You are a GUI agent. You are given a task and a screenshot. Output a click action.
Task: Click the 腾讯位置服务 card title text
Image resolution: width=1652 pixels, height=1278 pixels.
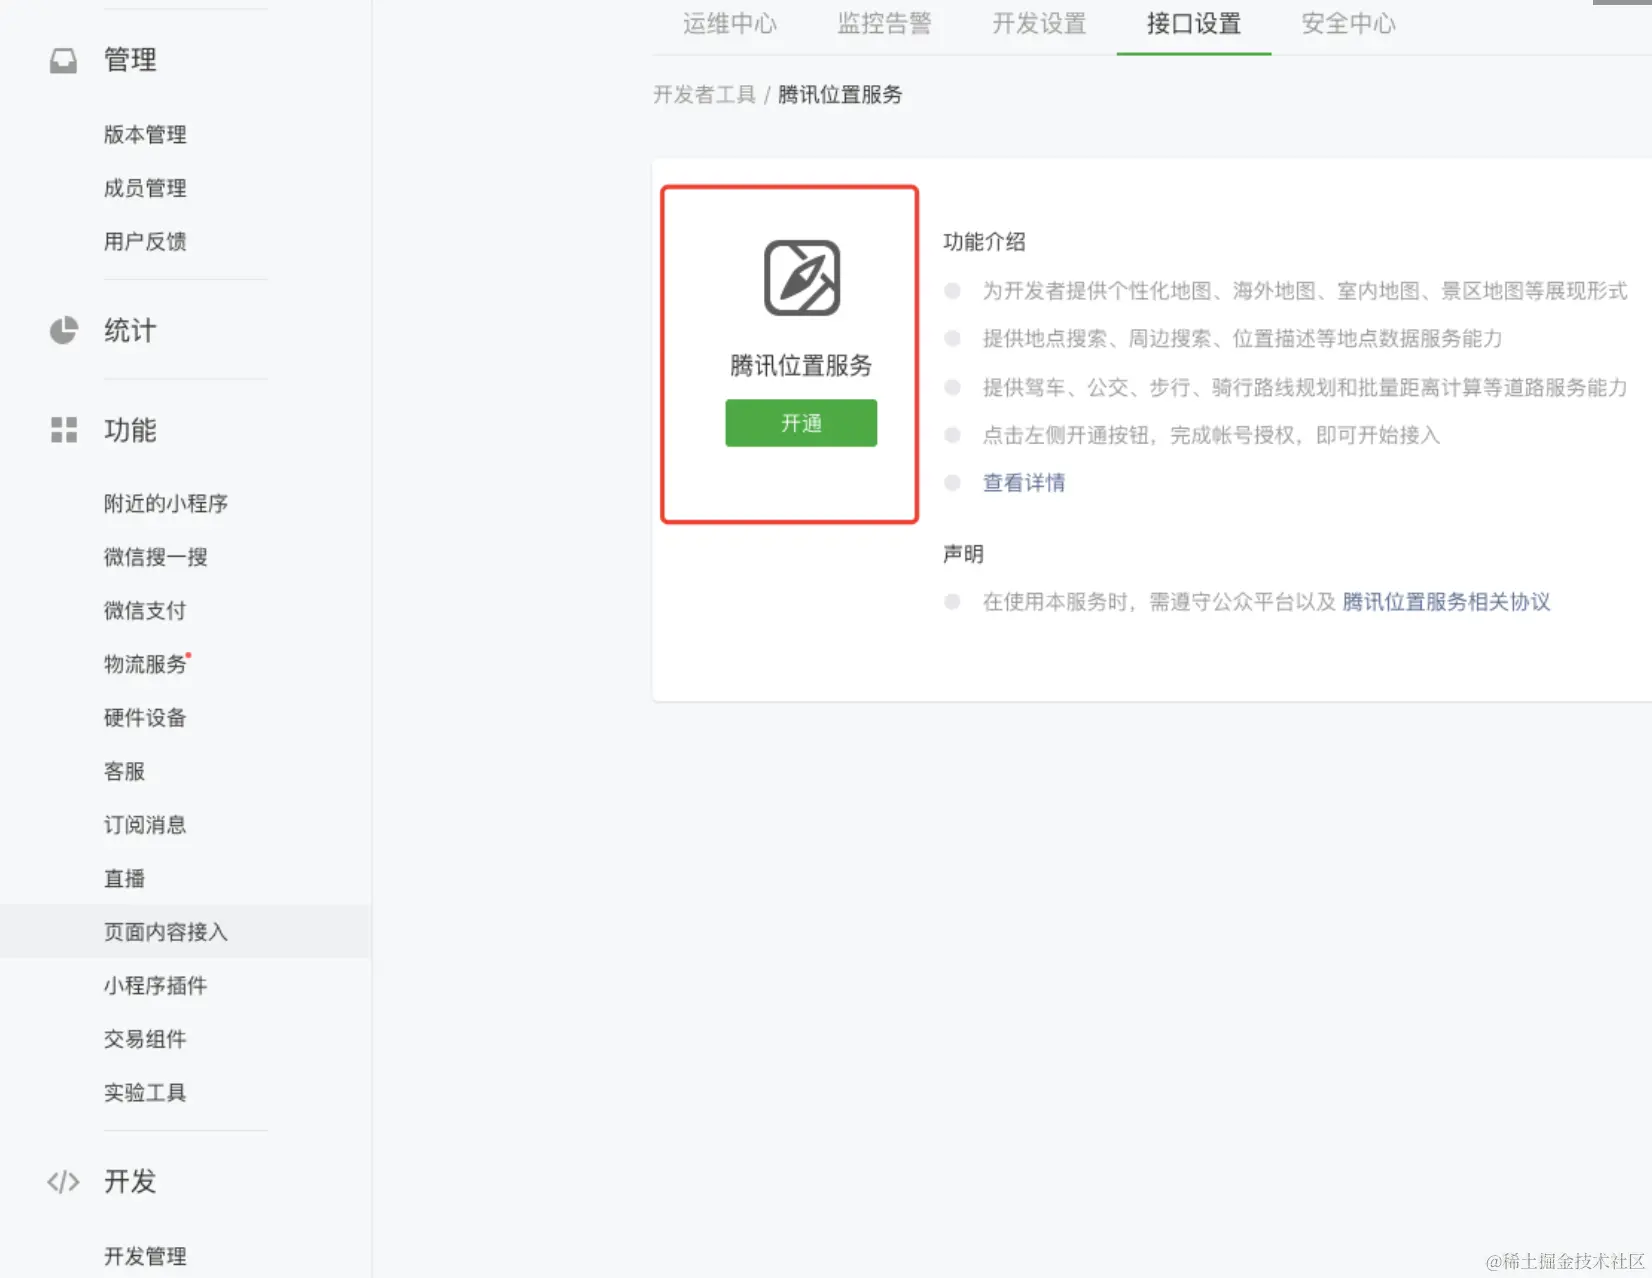pos(801,366)
